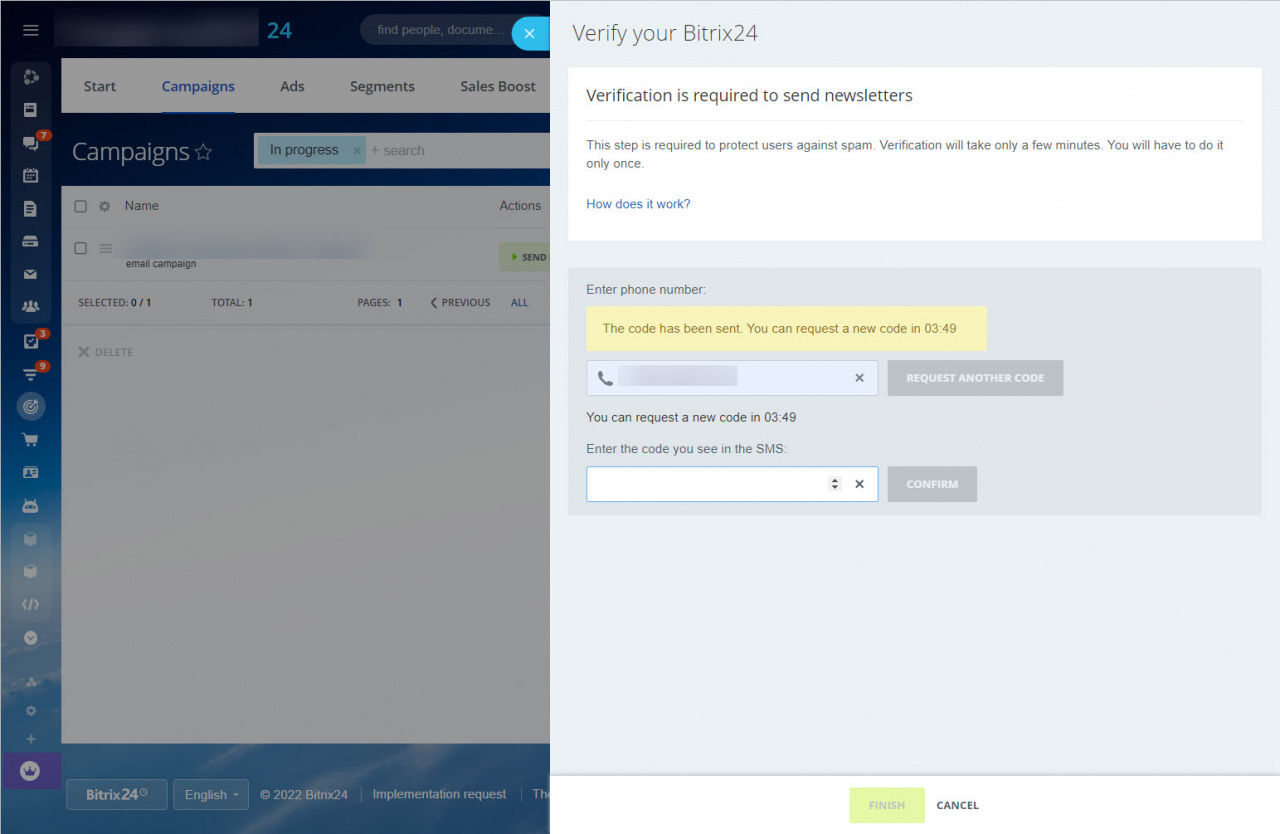Select the Marketing target icon
The height and width of the screenshot is (834, 1280).
[31, 406]
